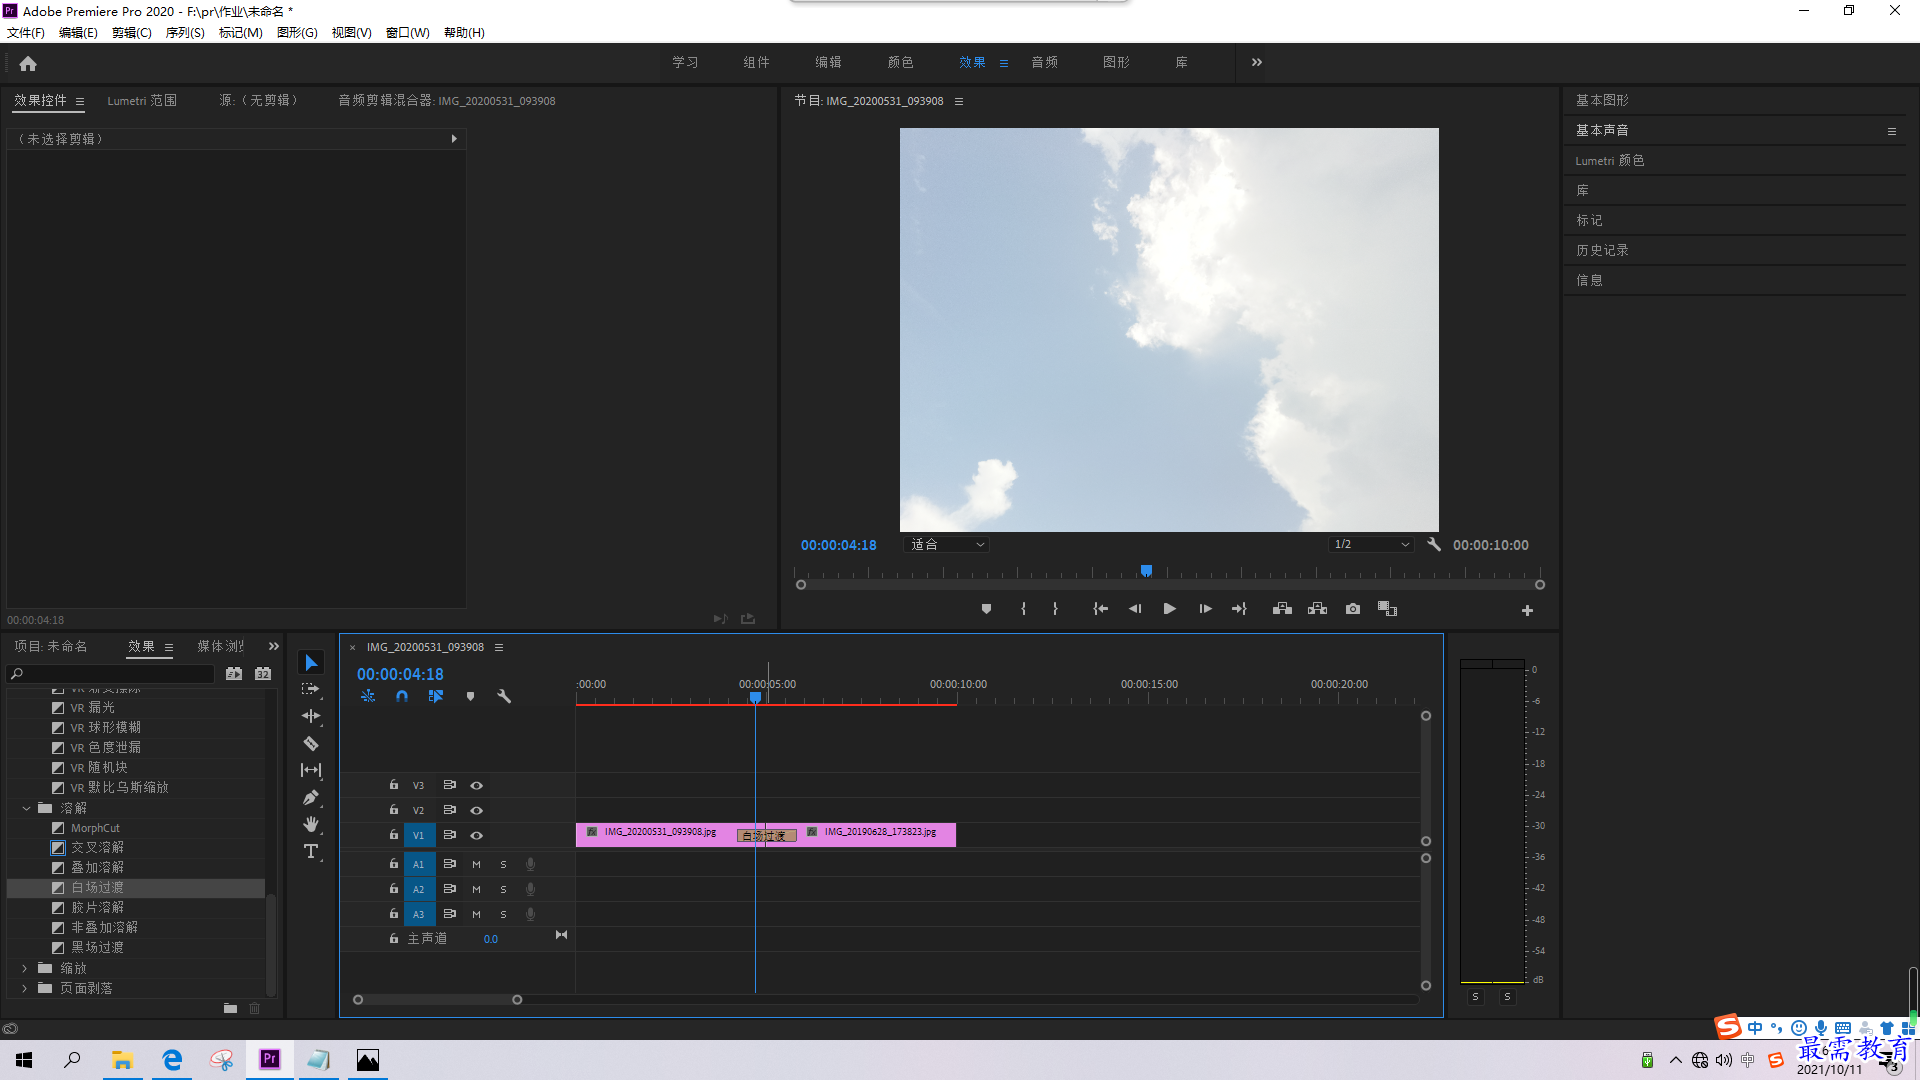Select the Razor tool
Image resolution: width=1920 pixels, height=1080 pixels.
point(311,743)
